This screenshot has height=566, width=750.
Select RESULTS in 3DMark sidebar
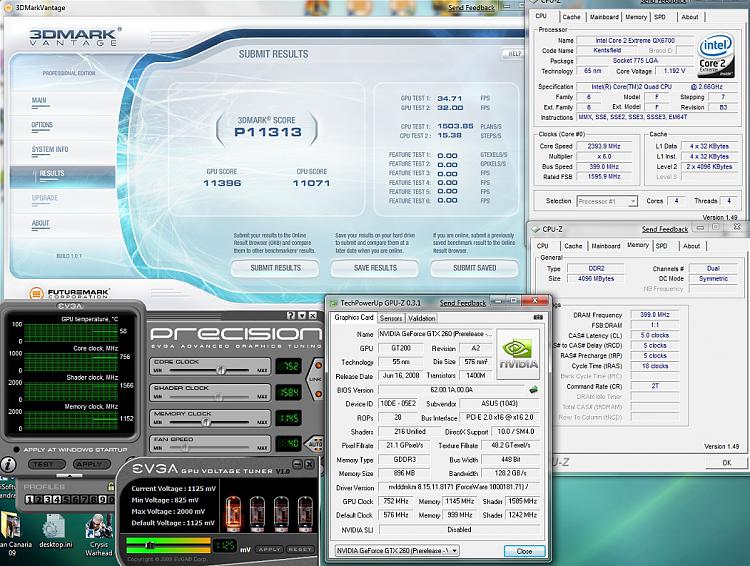click(62, 175)
